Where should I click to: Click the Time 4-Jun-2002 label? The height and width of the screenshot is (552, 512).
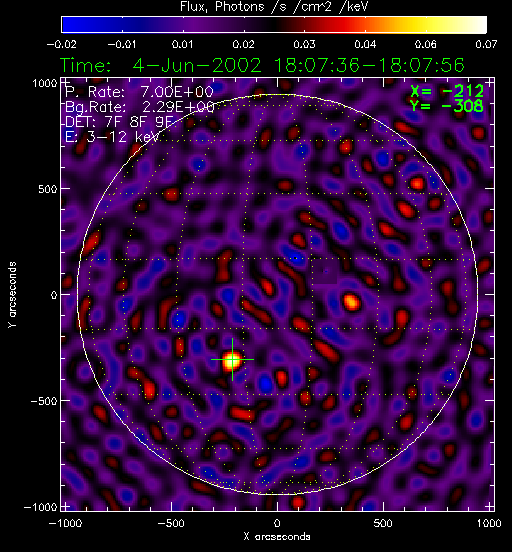262,65
